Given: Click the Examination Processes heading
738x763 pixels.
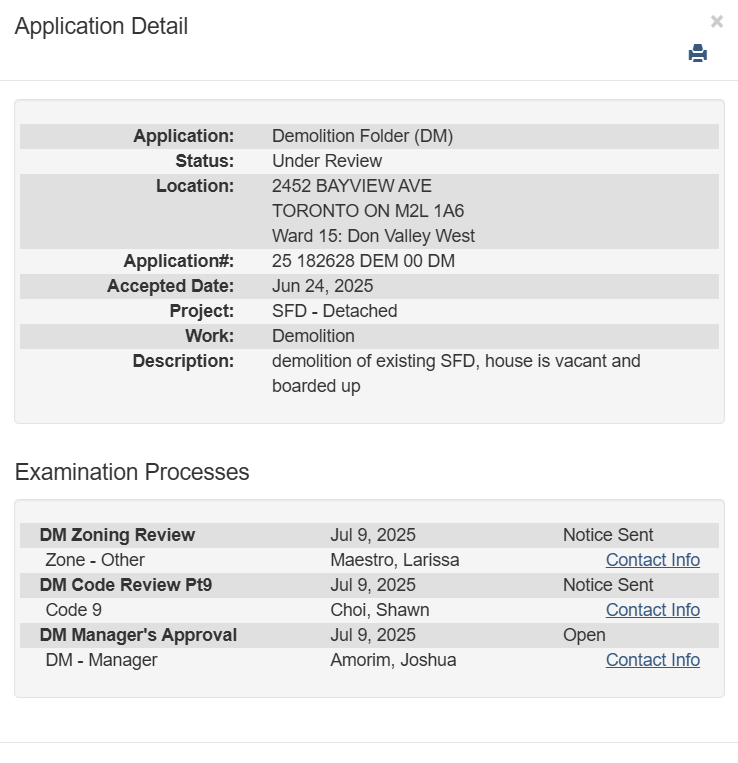Looking at the screenshot, I should click(x=132, y=472).
